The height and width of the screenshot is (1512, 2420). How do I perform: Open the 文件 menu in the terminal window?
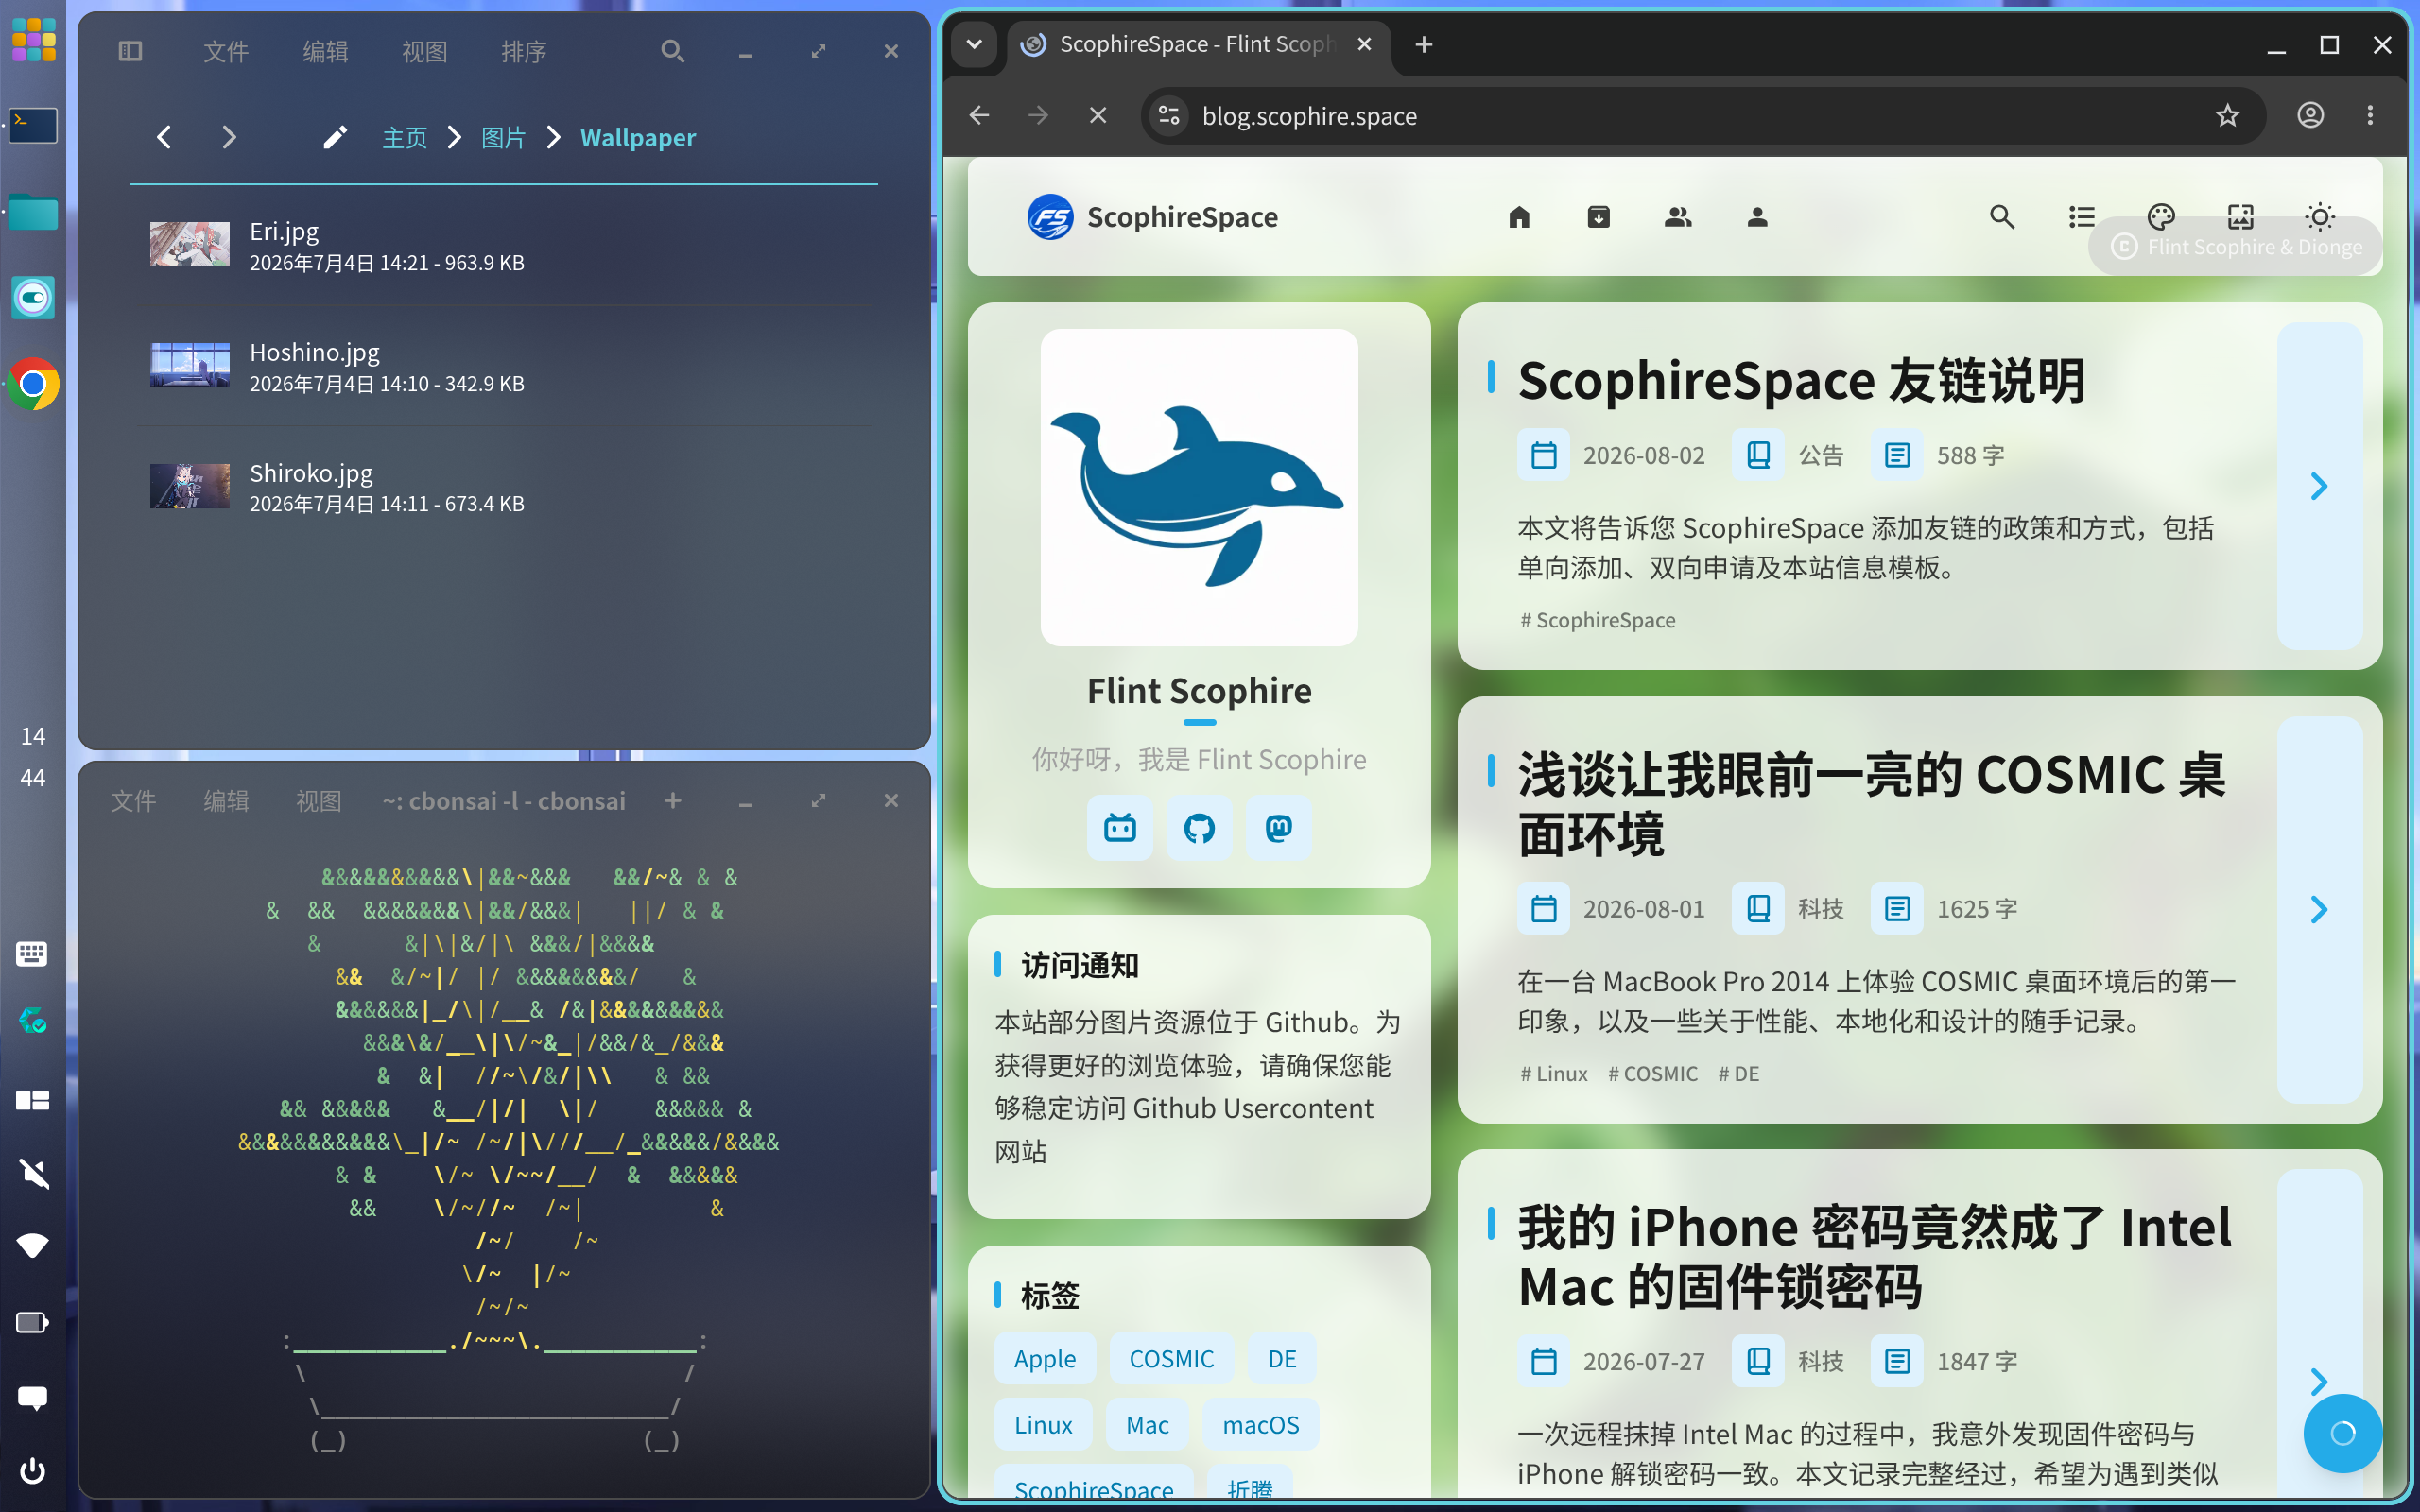tap(133, 801)
